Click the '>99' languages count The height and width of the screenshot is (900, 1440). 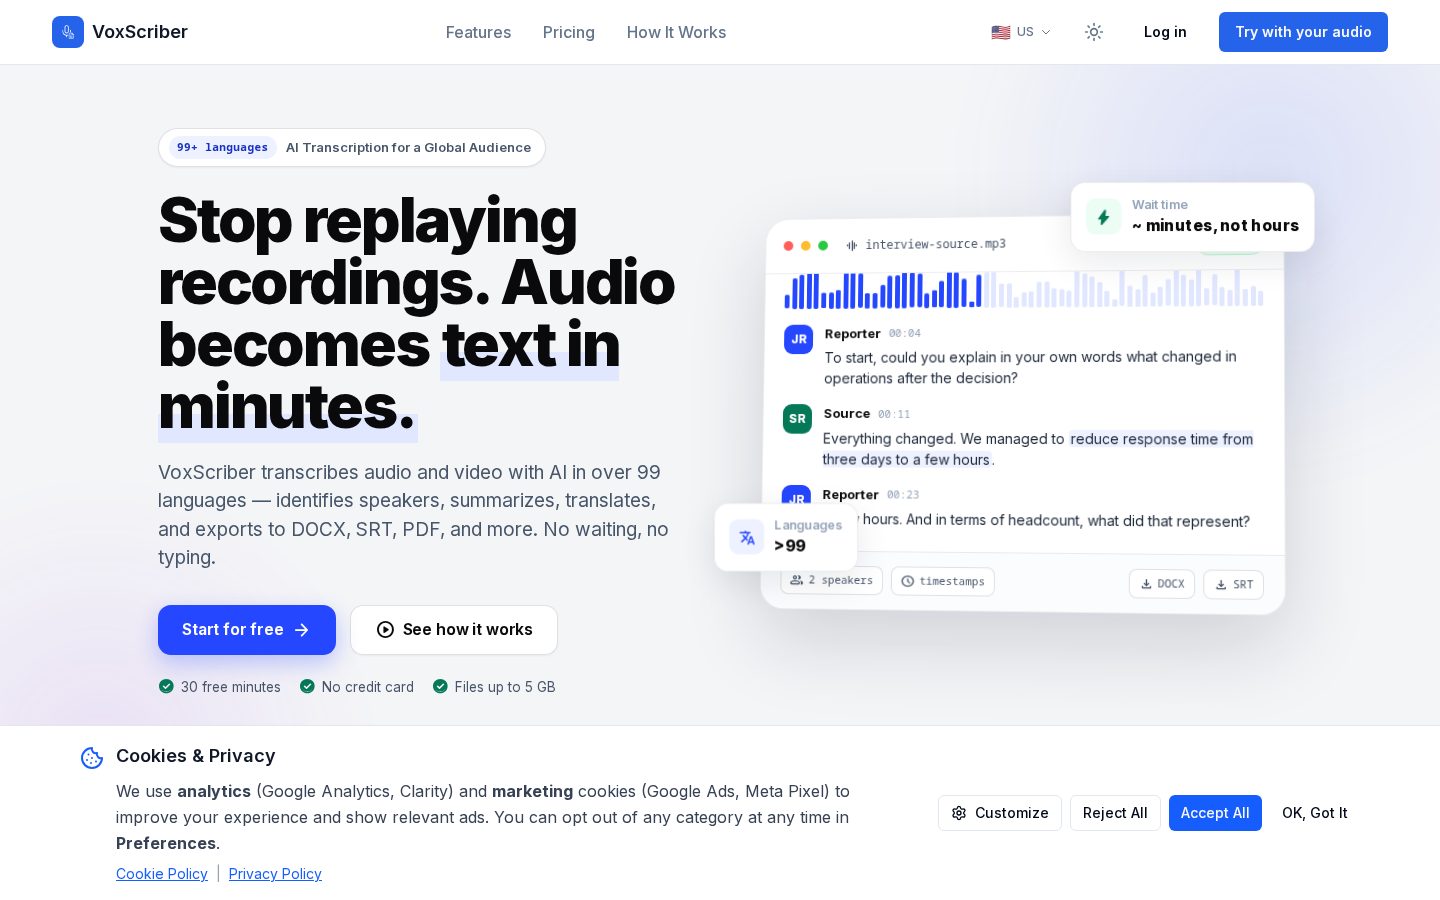click(790, 546)
